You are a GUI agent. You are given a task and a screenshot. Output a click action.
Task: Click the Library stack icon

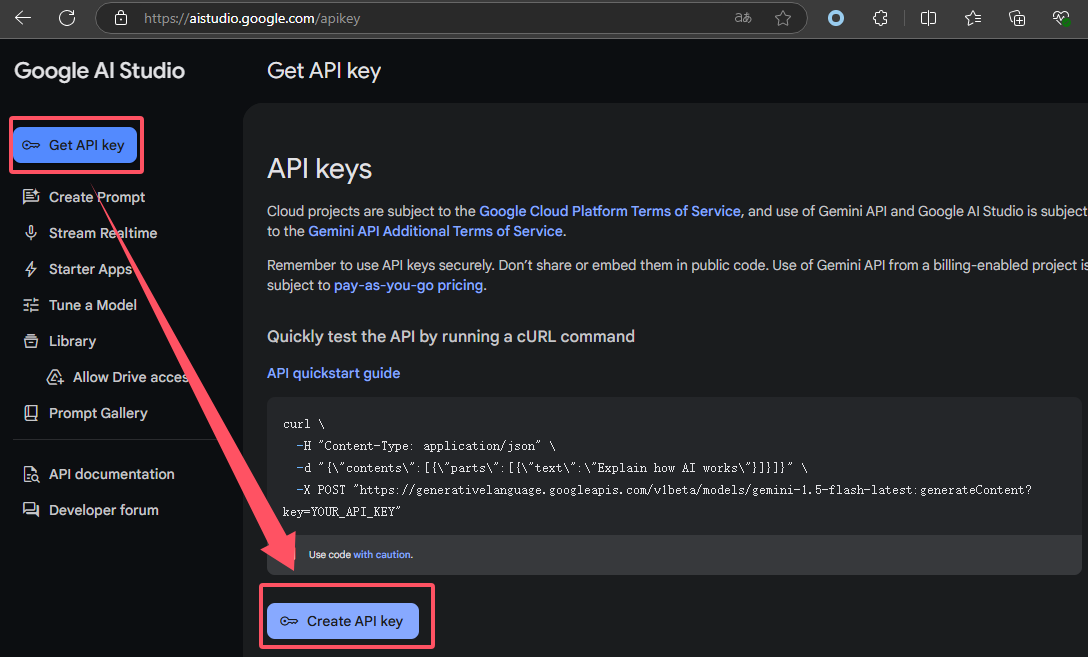(x=31, y=341)
